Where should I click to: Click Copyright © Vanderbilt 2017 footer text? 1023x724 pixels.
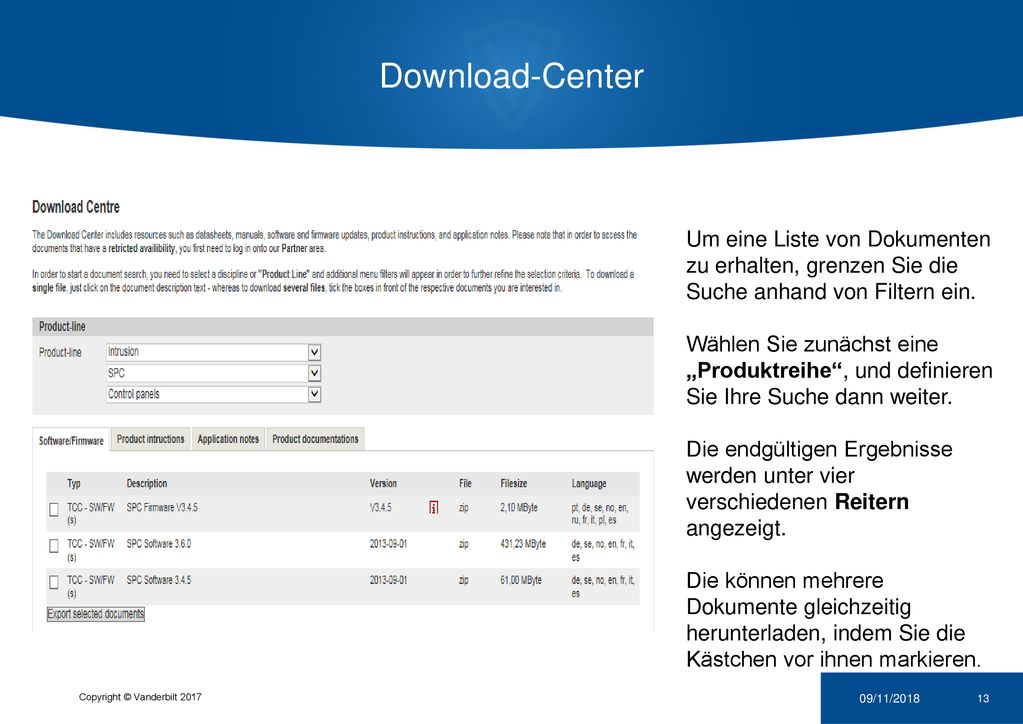coord(140,697)
